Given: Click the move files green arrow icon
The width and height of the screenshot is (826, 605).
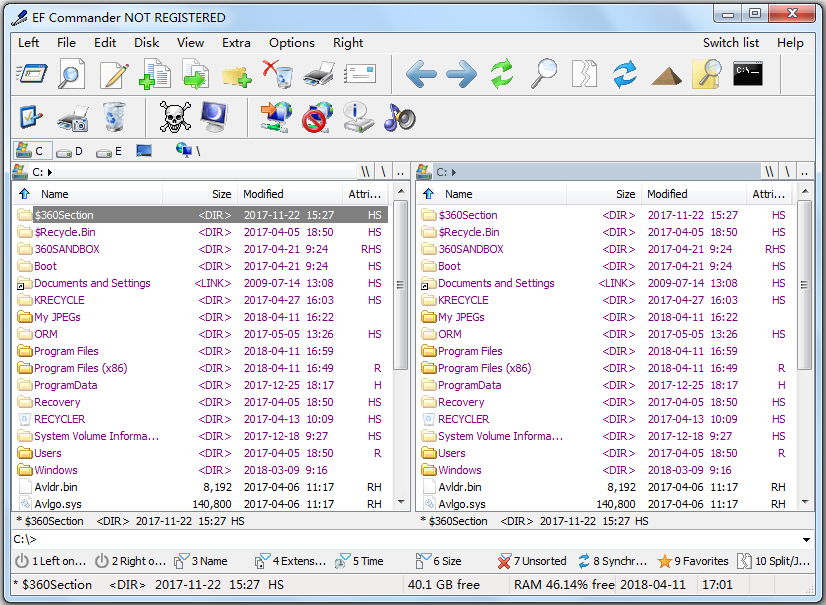Looking at the screenshot, I should 195,74.
